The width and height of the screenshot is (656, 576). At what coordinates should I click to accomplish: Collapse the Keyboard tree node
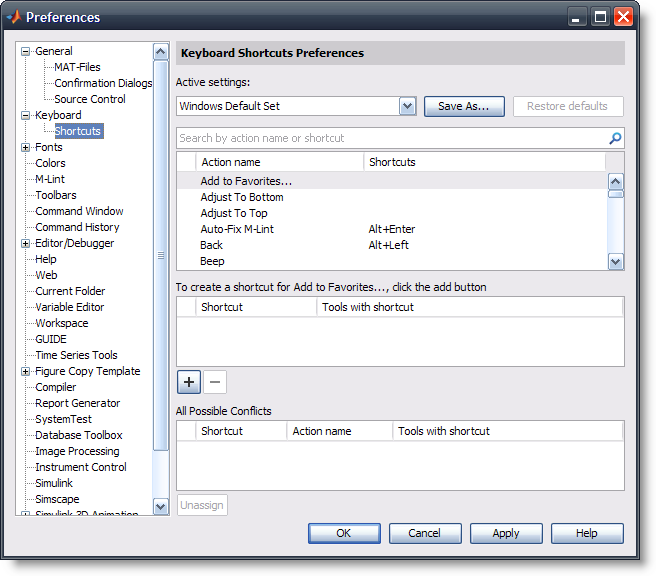tap(26, 115)
